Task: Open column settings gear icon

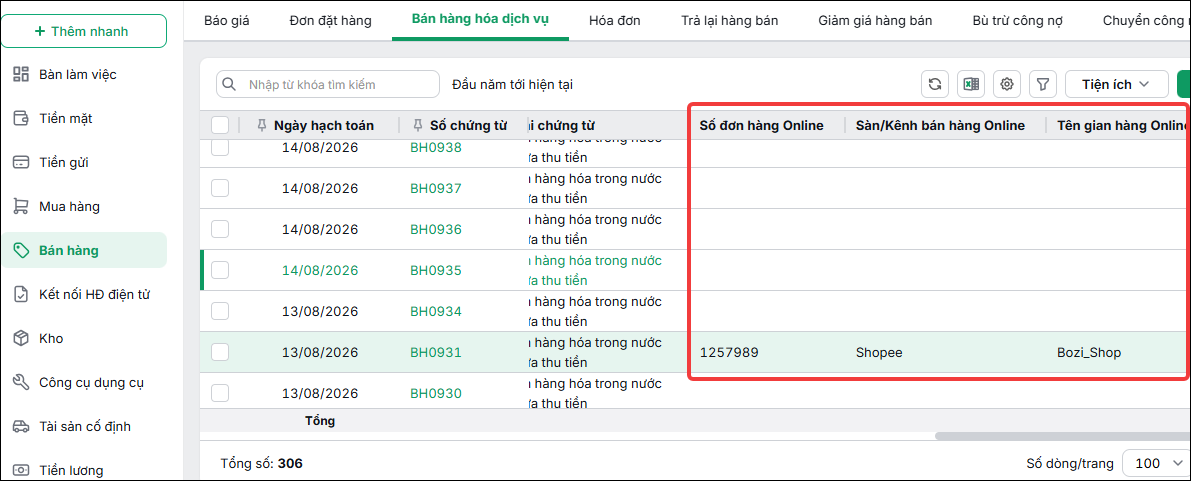Action: [1007, 84]
